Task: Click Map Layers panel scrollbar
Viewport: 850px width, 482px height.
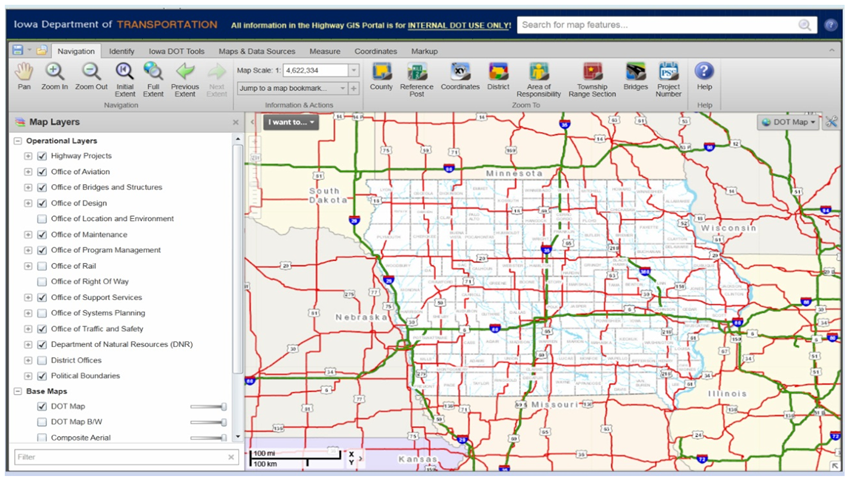Action: 237,259
